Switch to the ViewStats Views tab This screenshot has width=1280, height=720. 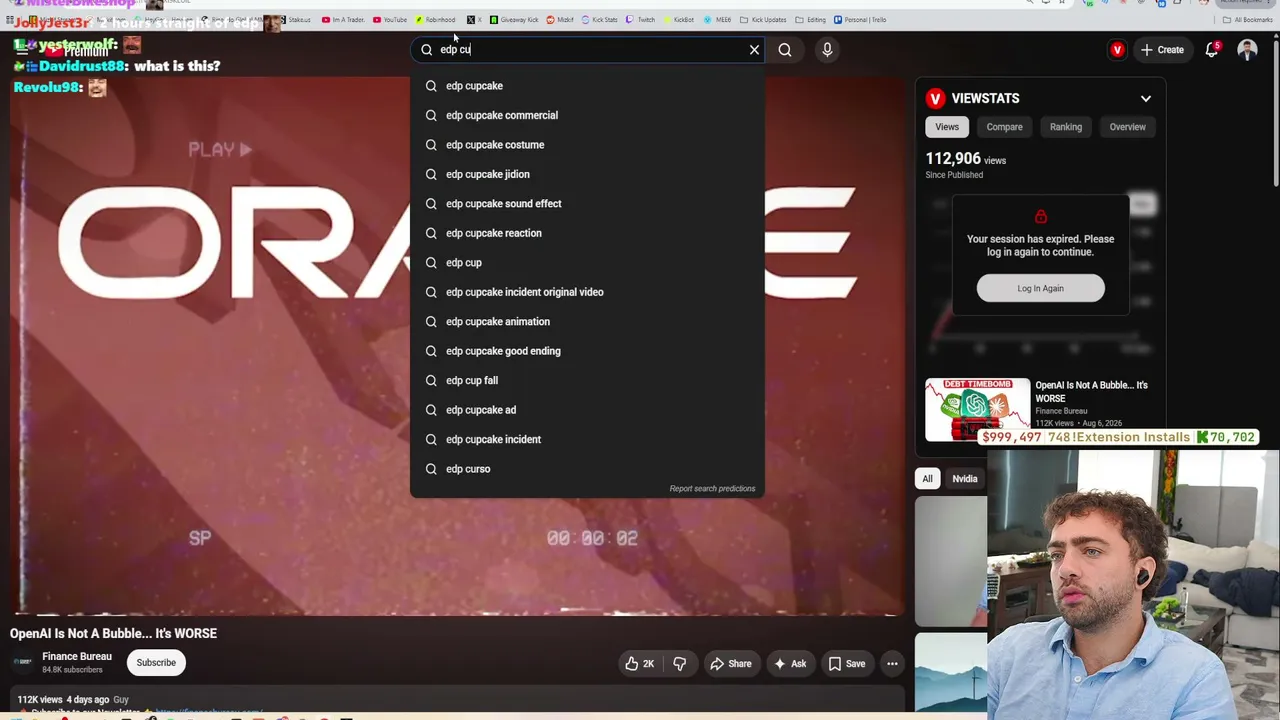(947, 127)
